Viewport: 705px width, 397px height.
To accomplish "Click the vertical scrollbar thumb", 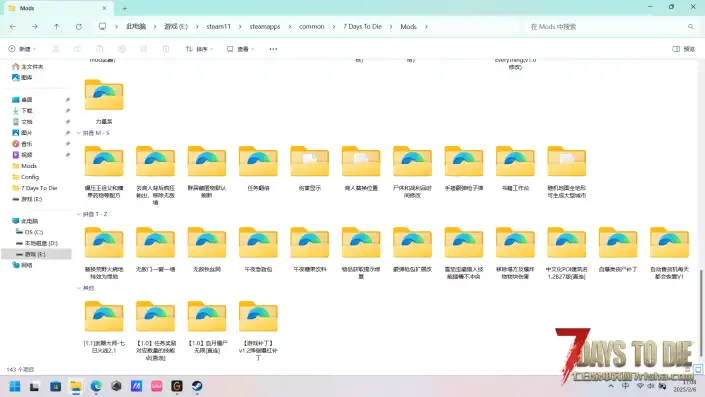I will [x=702, y=313].
